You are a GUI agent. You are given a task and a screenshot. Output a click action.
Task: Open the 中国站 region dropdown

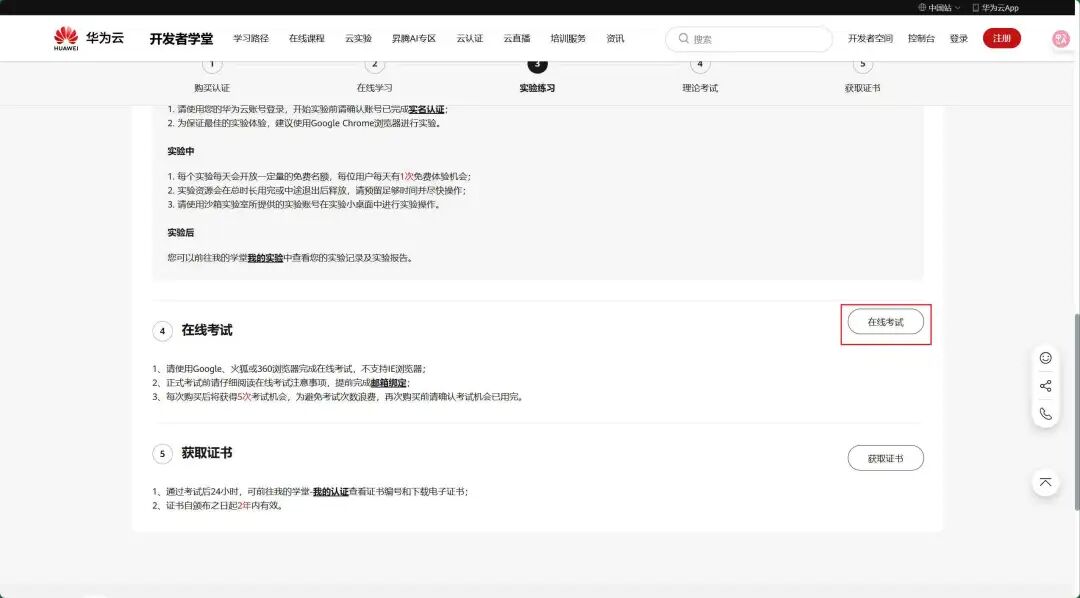tap(939, 8)
